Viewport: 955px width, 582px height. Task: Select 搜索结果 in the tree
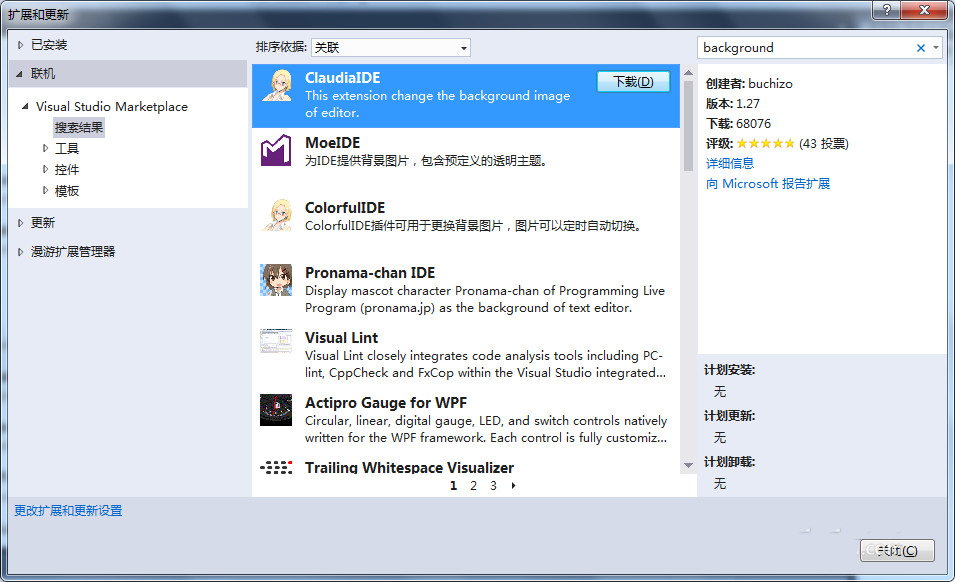[79, 128]
